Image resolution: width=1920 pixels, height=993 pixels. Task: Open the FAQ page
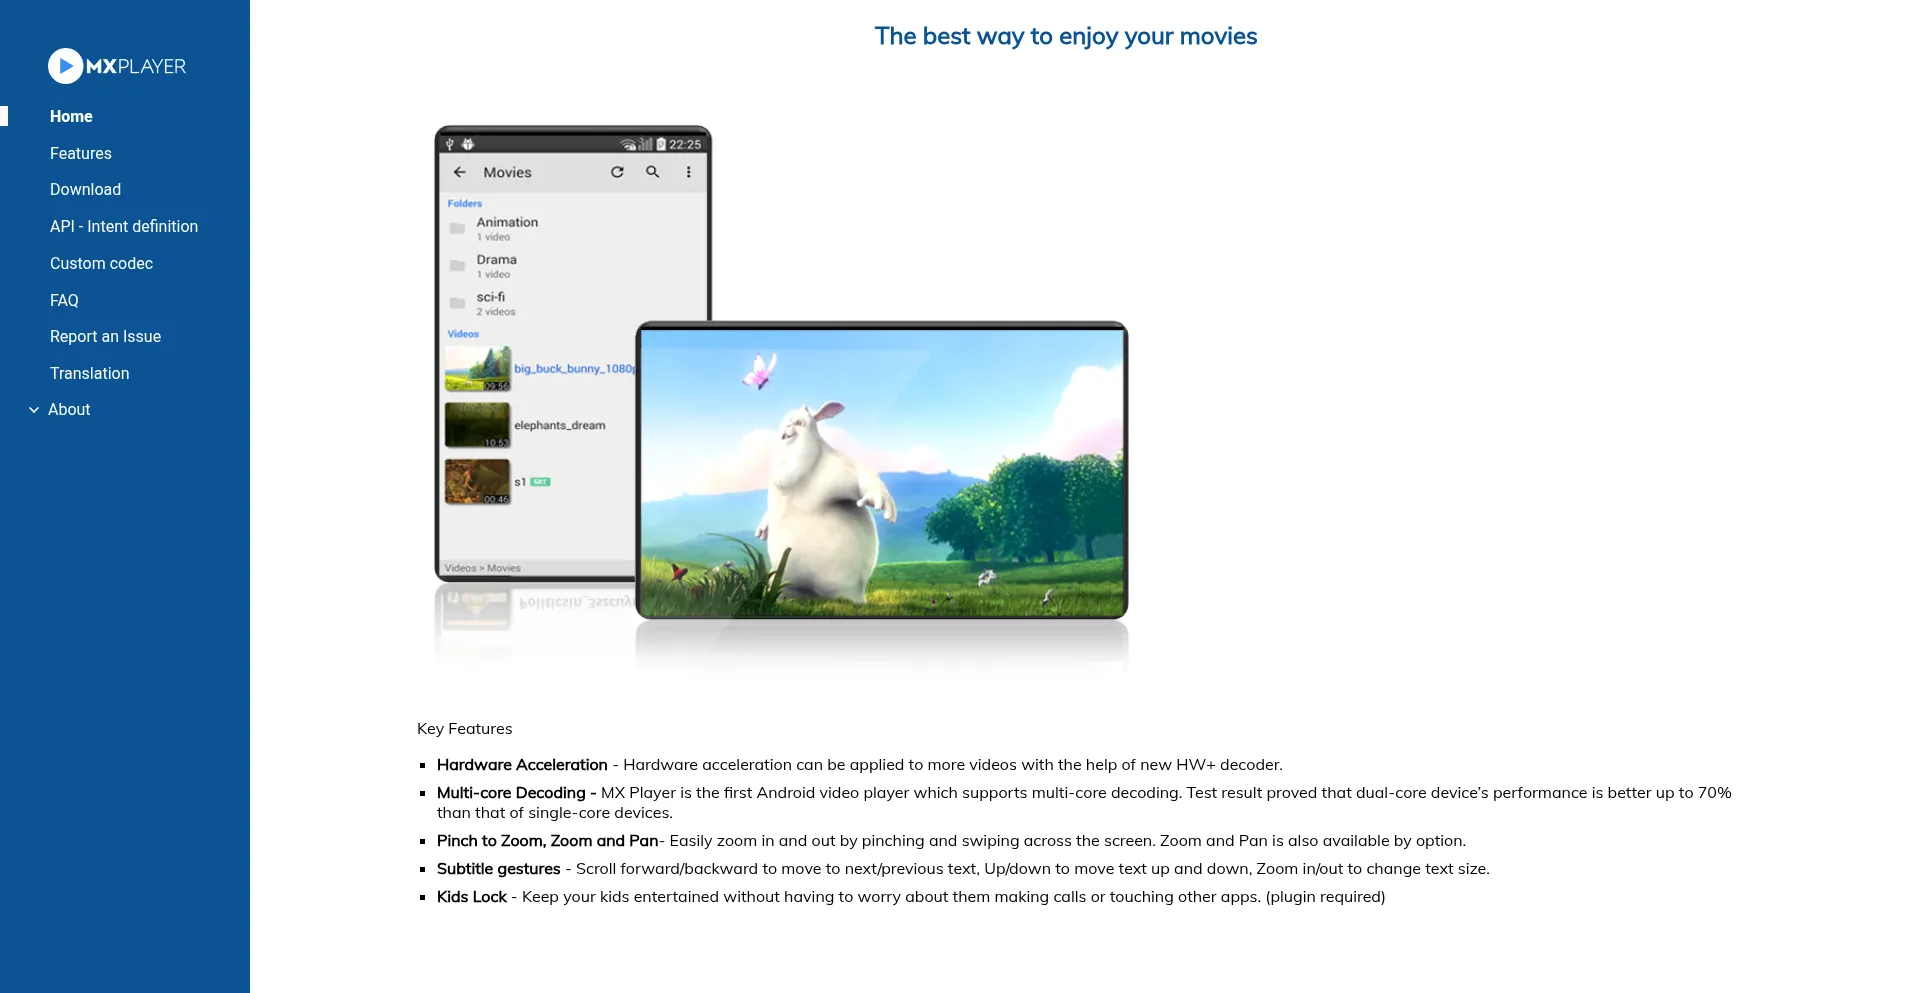64,301
